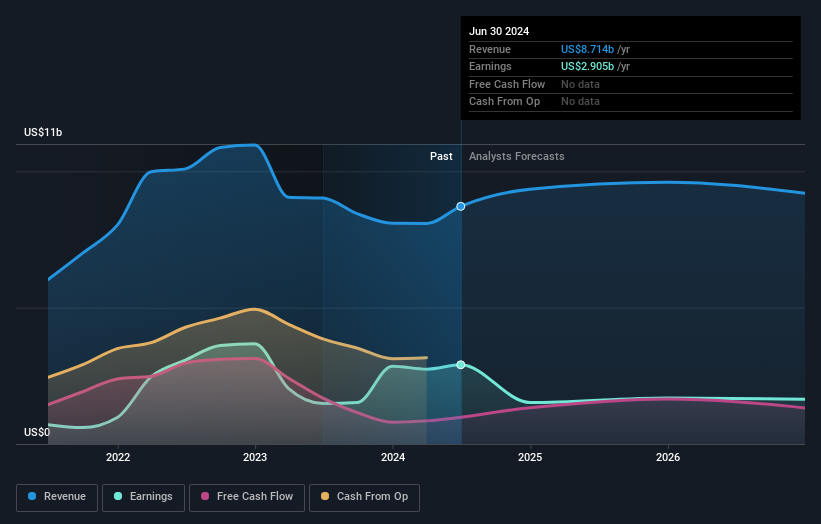Click the orange Cash From Op legend dot
821x524 pixels.
[x=325, y=496]
